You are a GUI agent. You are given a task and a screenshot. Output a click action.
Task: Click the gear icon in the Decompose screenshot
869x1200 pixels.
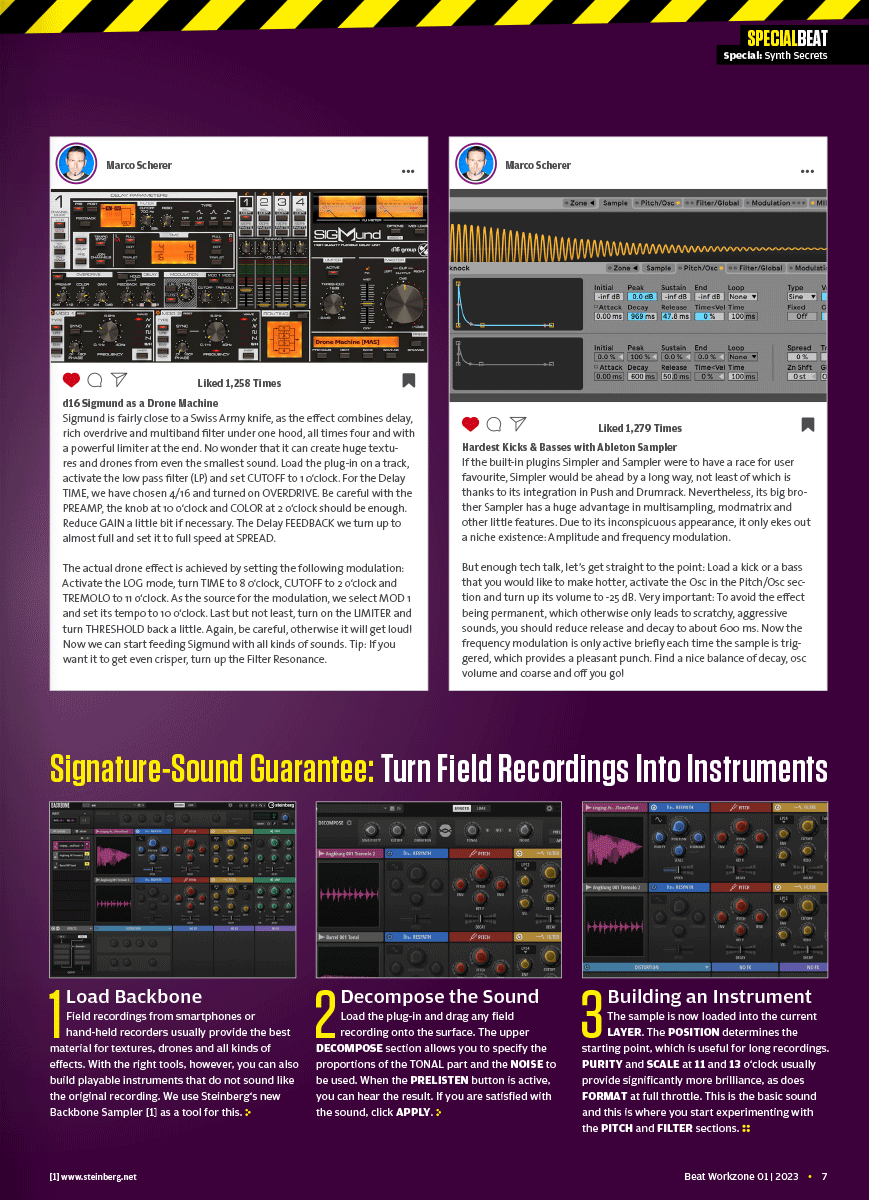click(549, 808)
